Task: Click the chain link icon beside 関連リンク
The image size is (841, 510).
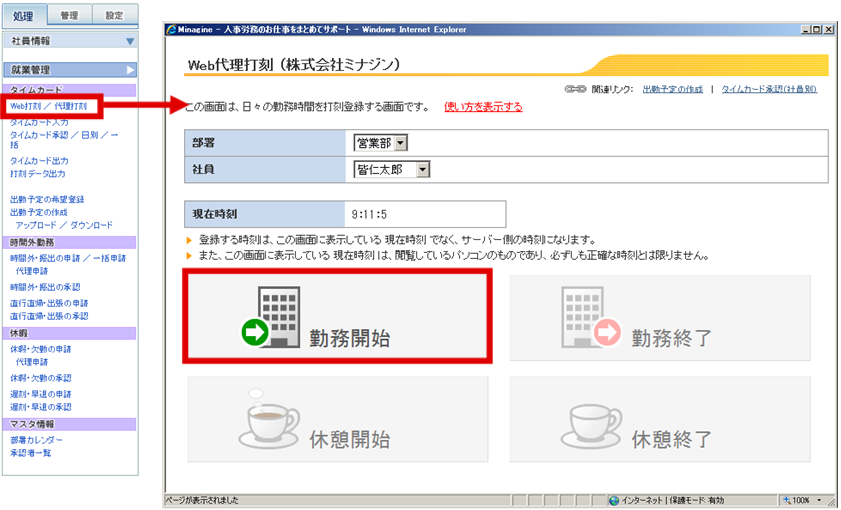Action: 576,89
